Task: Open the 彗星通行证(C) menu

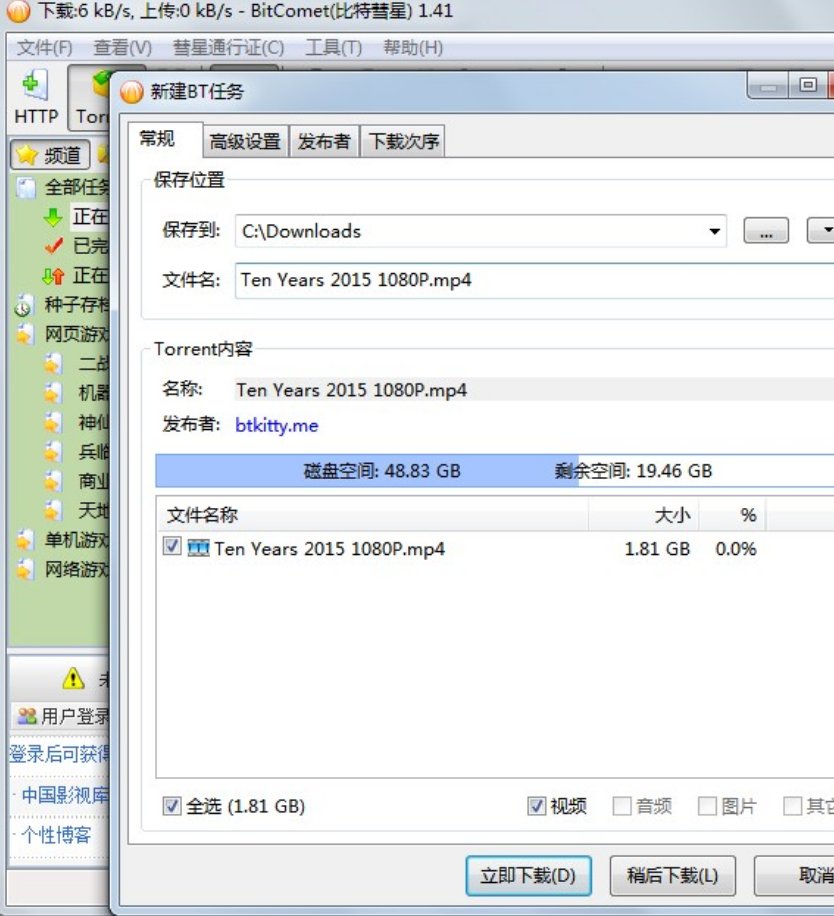Action: point(228,47)
